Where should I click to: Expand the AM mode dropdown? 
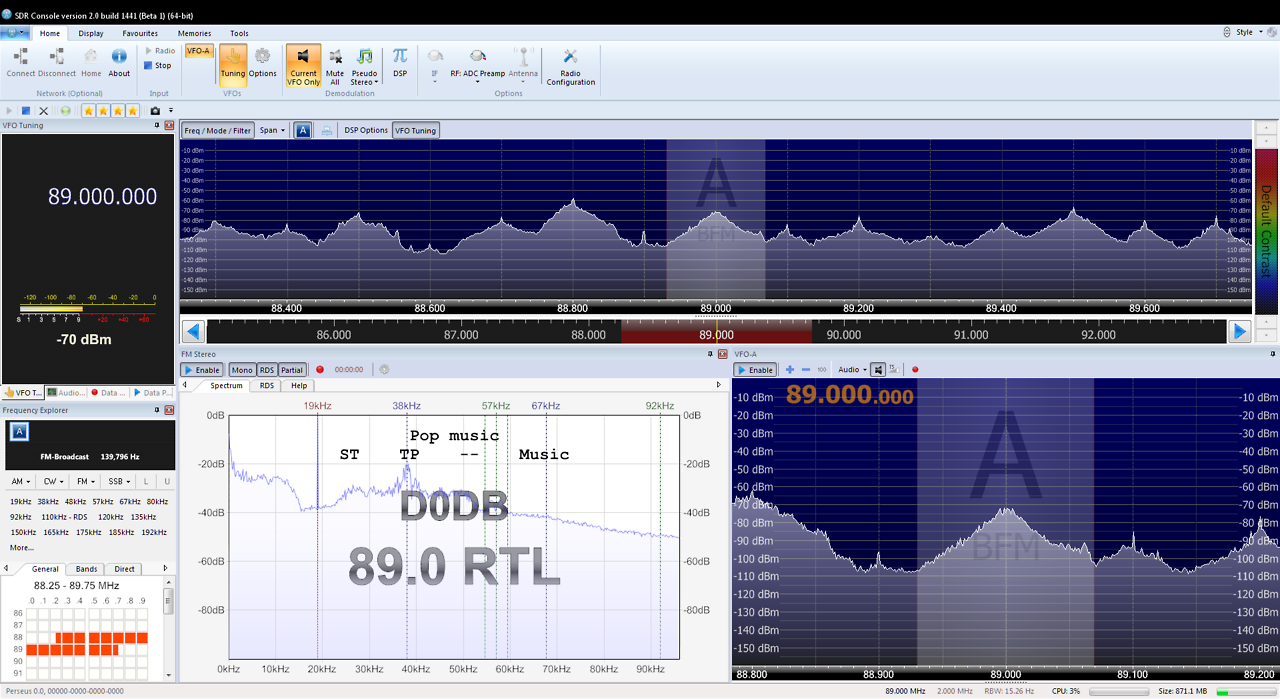coord(21,482)
